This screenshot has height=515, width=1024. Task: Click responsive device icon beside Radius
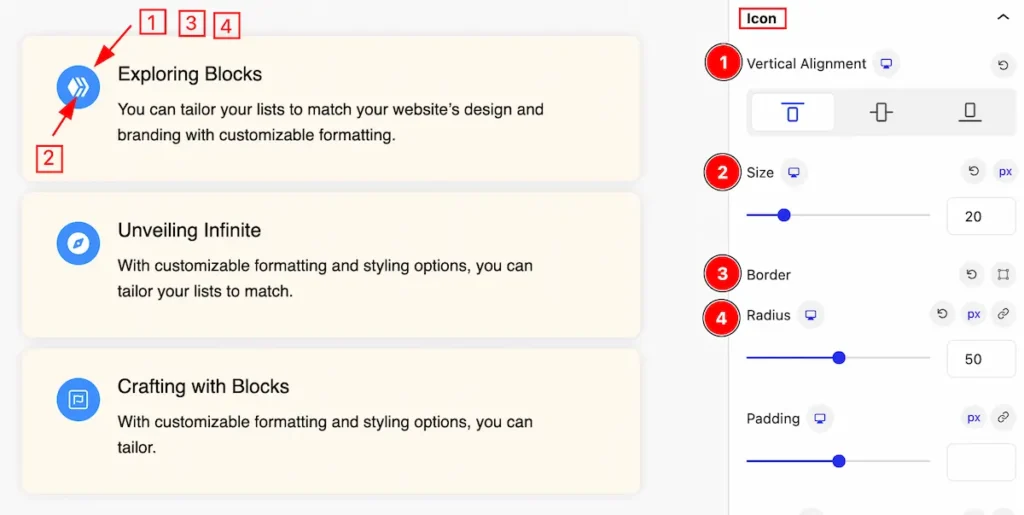[810, 315]
